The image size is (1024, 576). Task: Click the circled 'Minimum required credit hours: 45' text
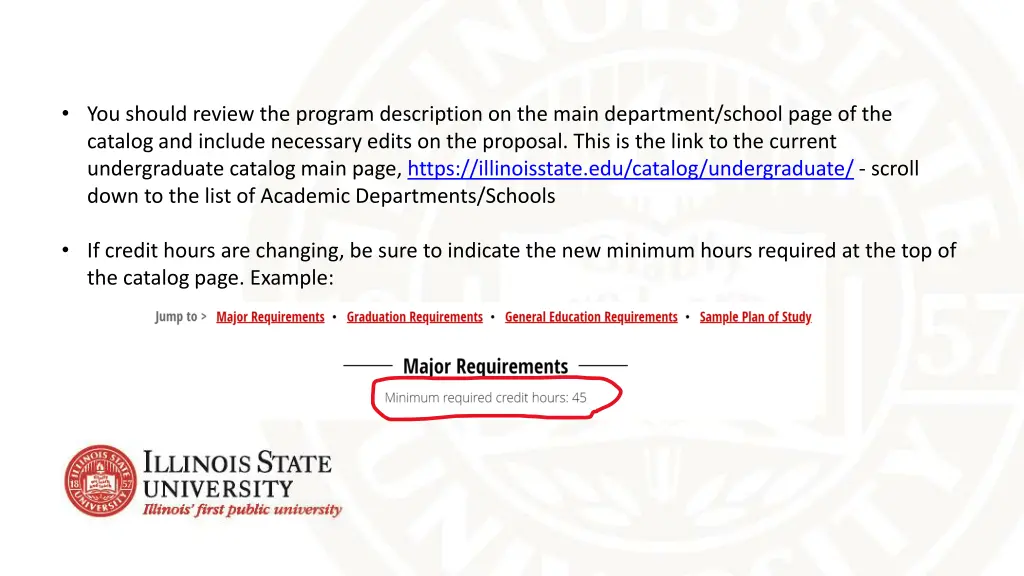pyautogui.click(x=486, y=397)
